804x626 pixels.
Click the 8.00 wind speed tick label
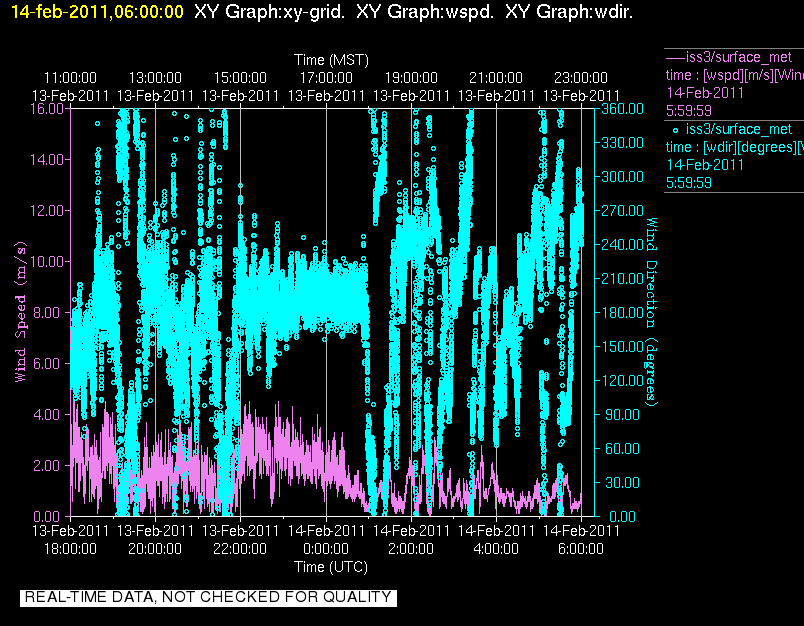coord(47,312)
